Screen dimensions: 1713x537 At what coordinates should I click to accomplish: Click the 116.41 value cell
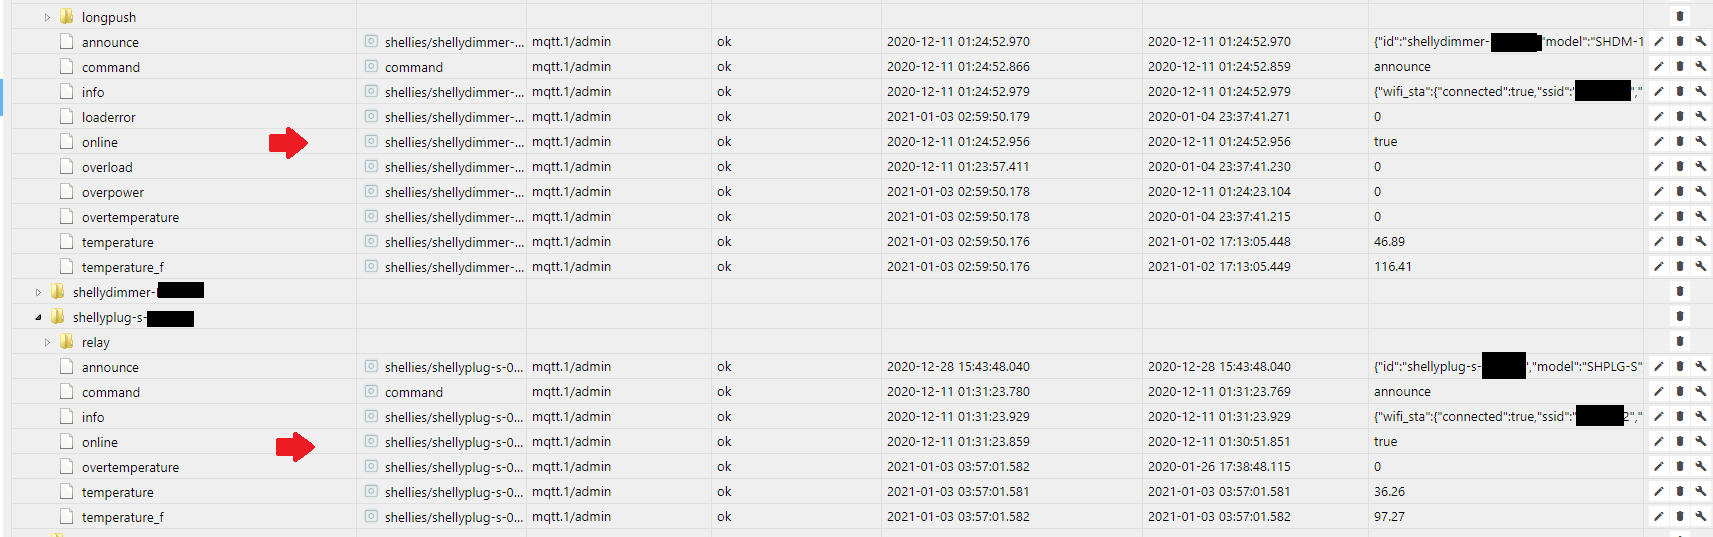click(1392, 266)
